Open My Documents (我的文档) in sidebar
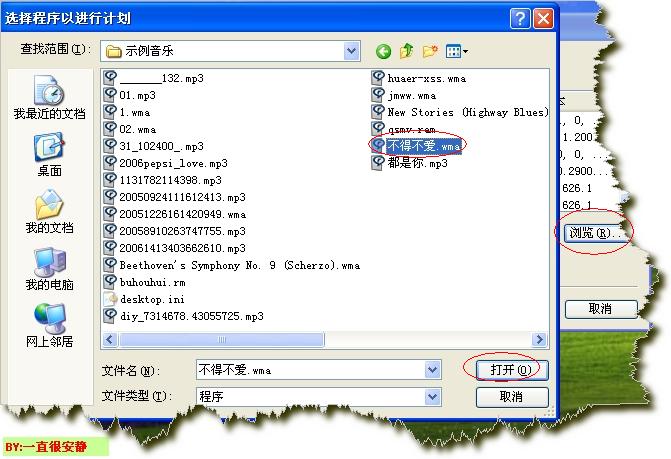Image resolution: width=671 pixels, height=459 pixels. pyautogui.click(x=49, y=211)
